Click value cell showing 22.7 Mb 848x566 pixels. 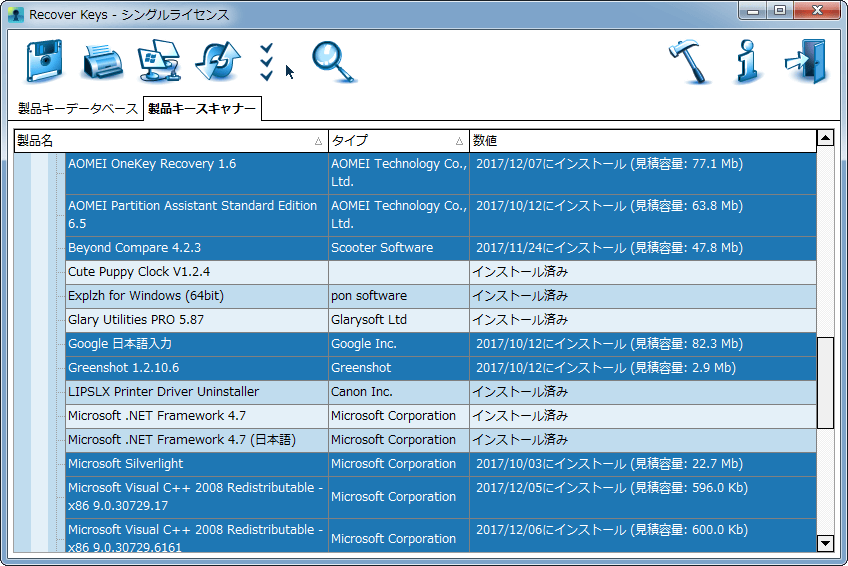tap(642, 464)
